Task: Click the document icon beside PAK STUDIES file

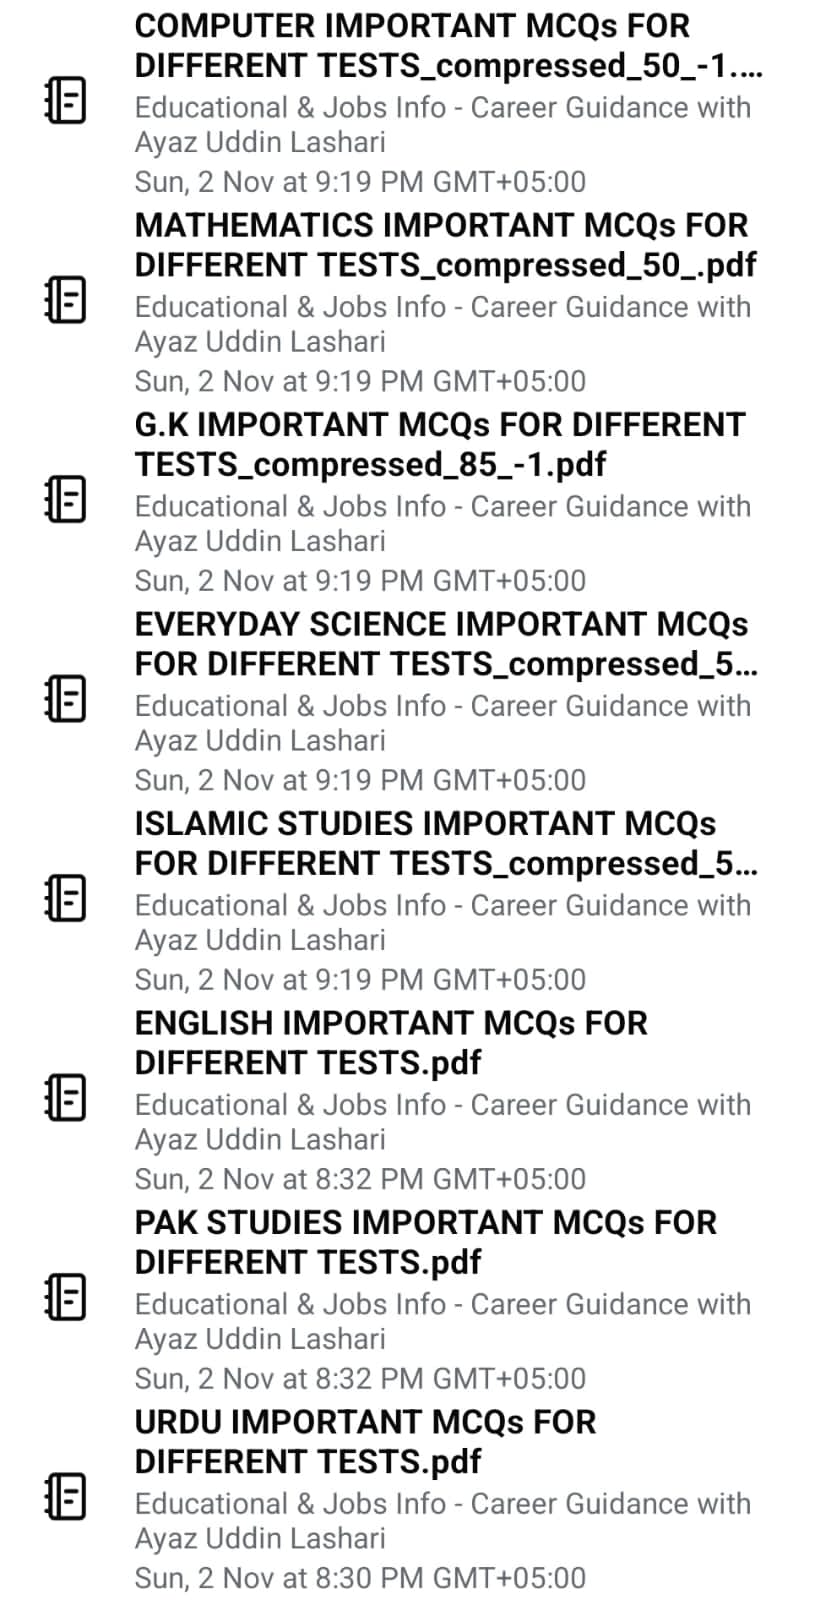Action: 66,1297
